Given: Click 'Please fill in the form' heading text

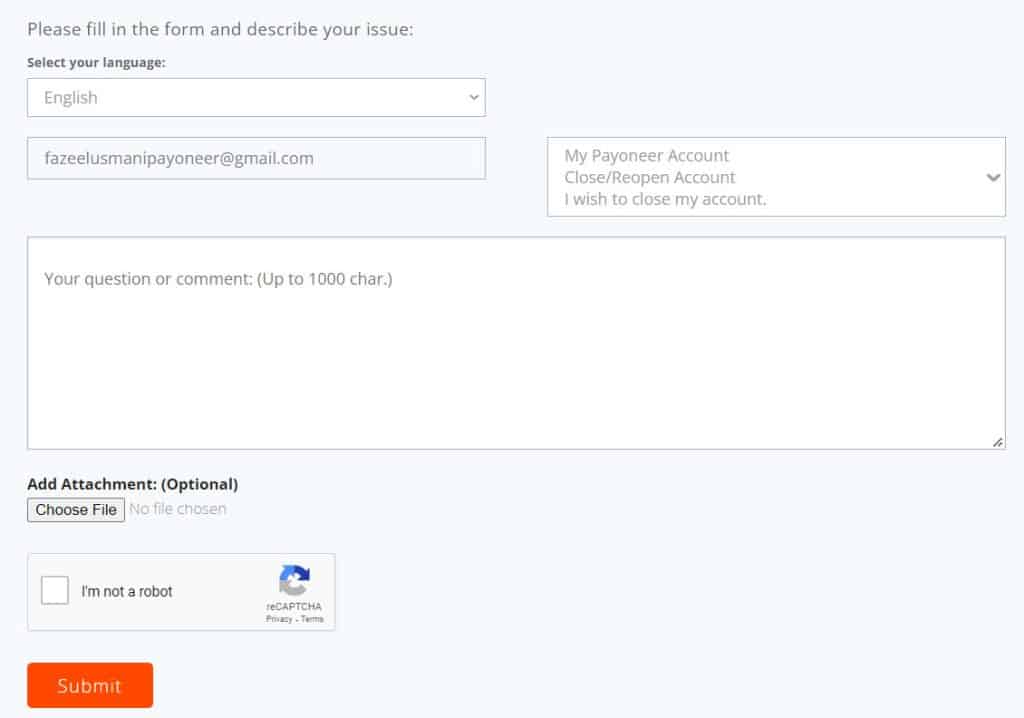Looking at the screenshot, I should (x=220, y=29).
